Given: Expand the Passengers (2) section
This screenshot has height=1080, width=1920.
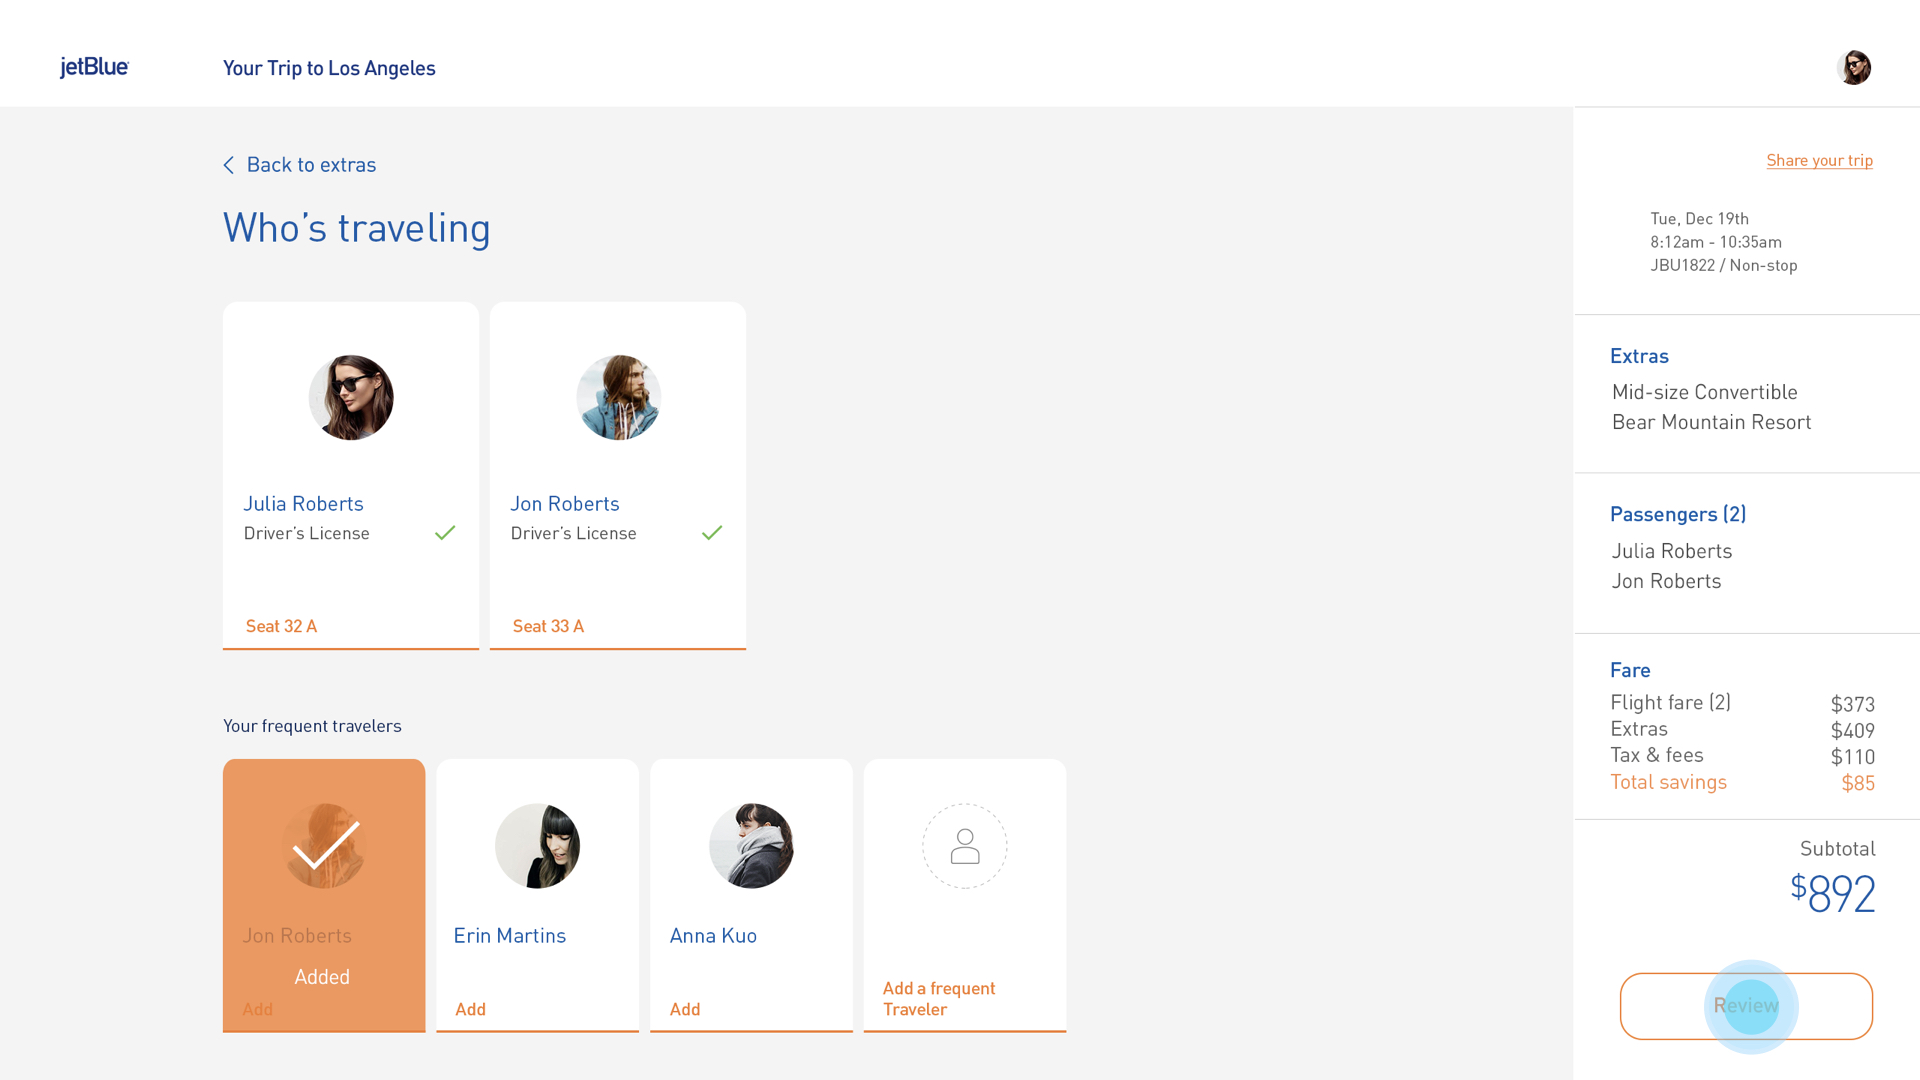Looking at the screenshot, I should [x=1678, y=514].
